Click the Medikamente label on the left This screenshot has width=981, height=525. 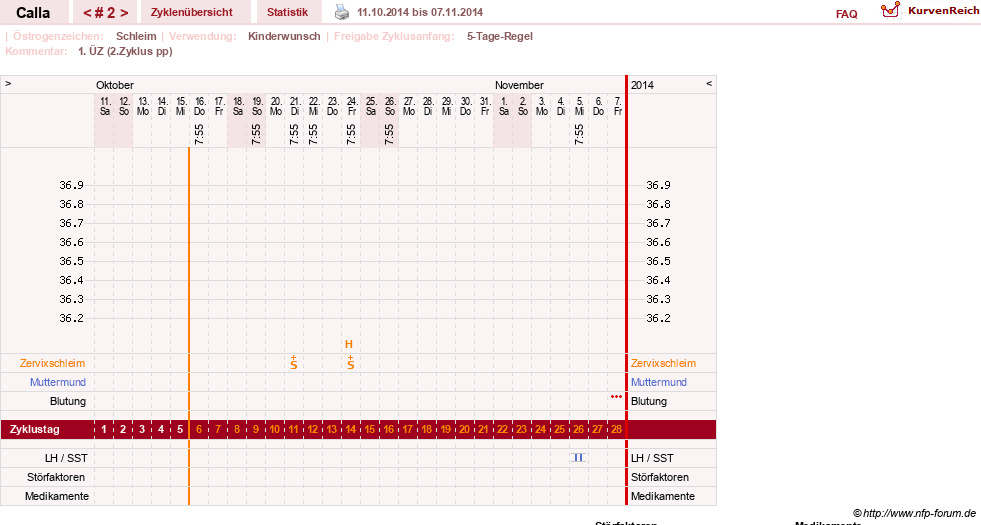pos(57,496)
